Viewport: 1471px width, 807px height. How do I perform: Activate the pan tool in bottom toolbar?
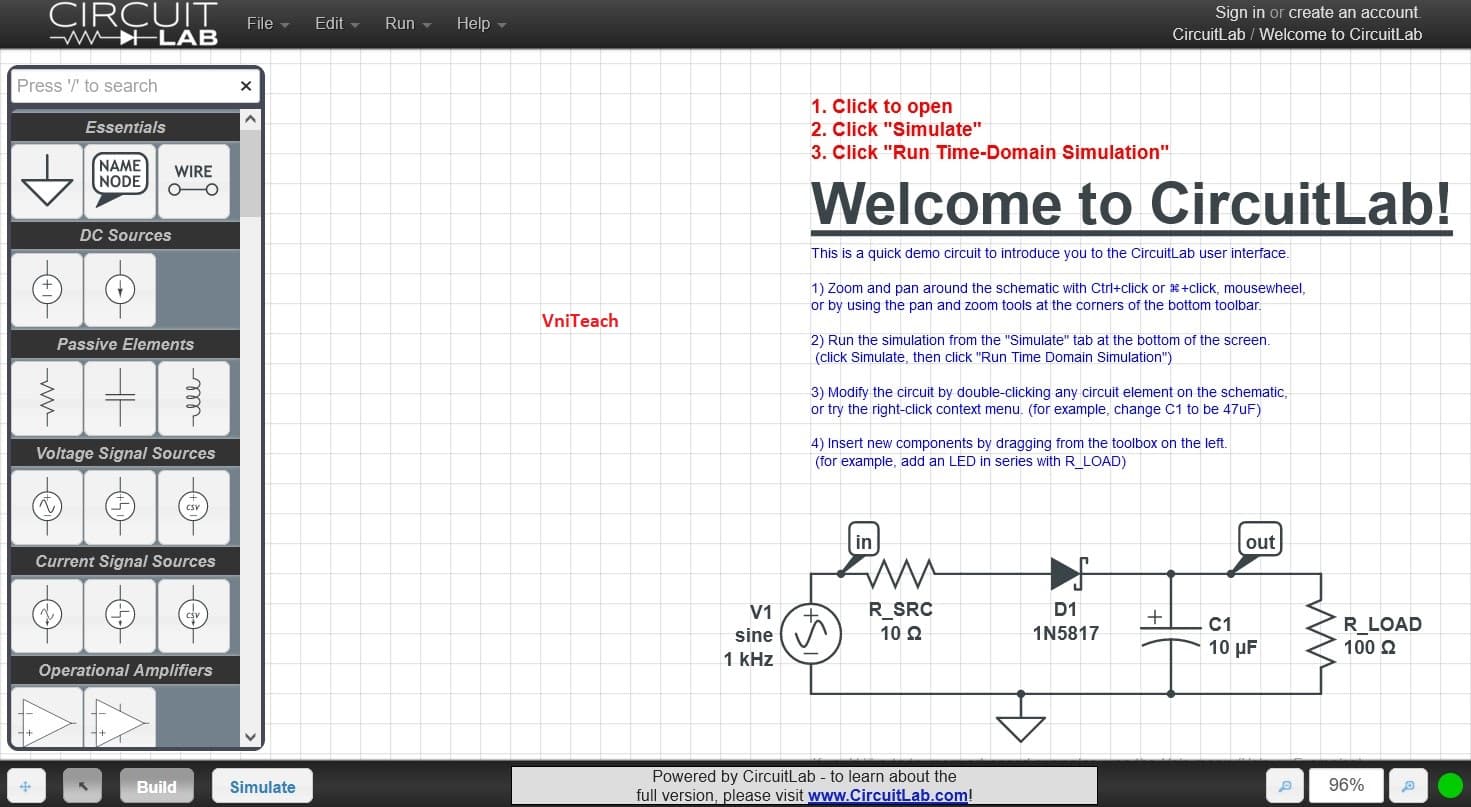[26, 787]
